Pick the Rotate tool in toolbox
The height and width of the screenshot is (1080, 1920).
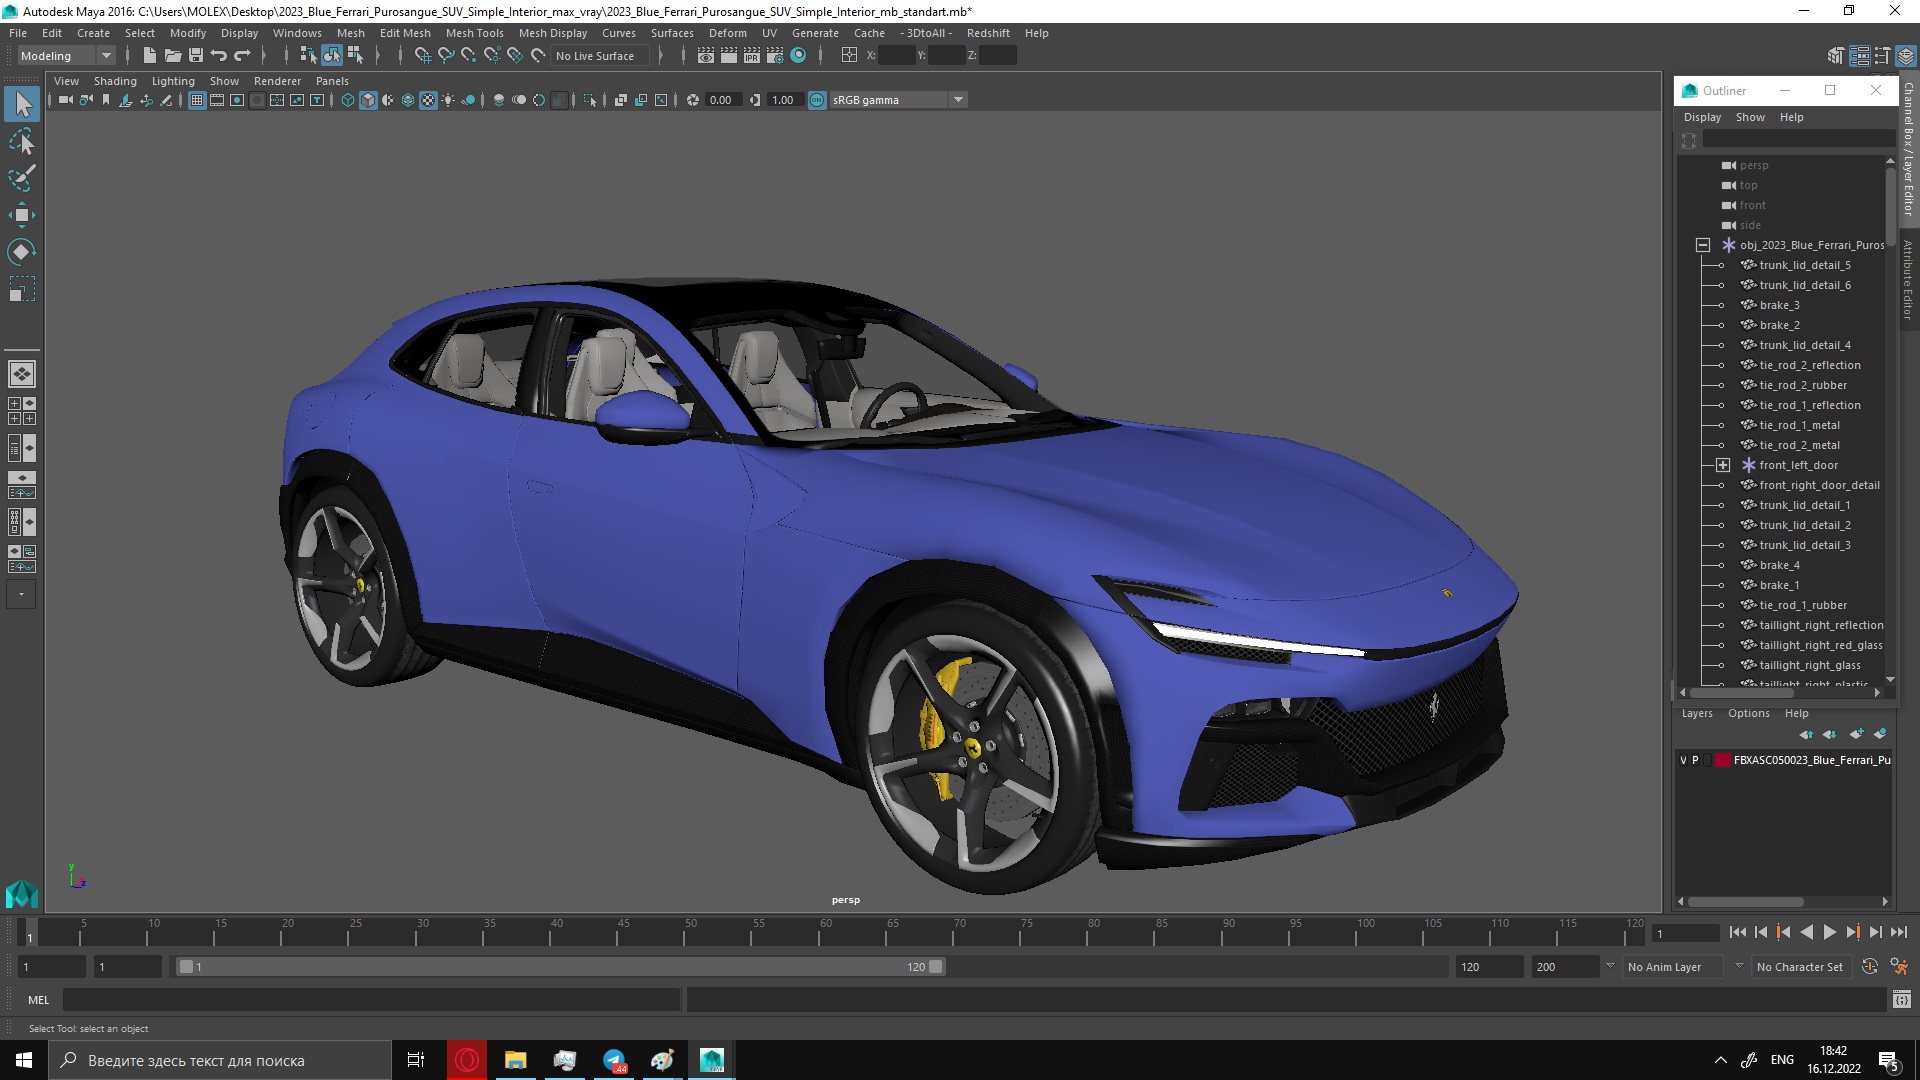pos(21,251)
